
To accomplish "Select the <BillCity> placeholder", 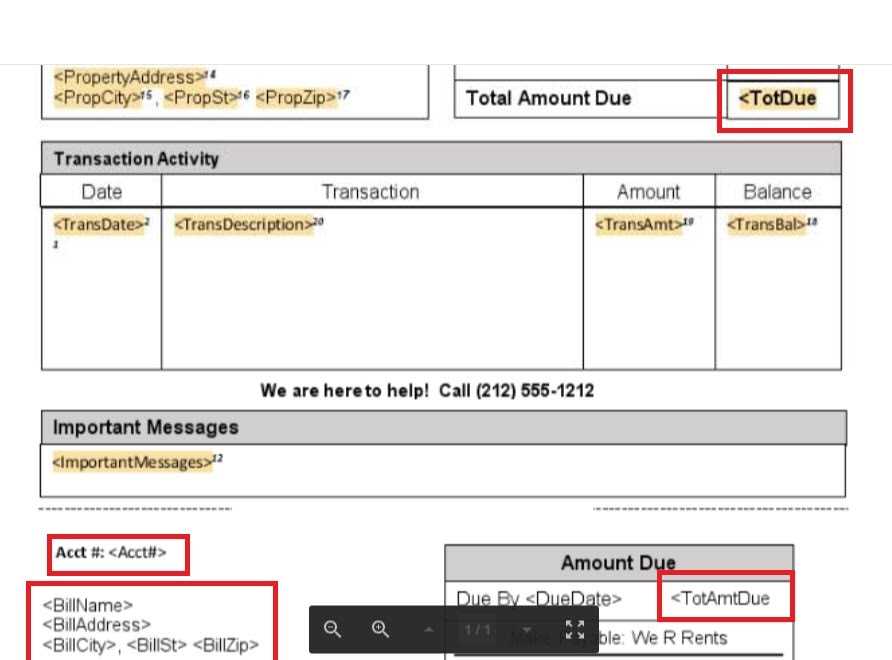I will pyautogui.click(x=79, y=645).
